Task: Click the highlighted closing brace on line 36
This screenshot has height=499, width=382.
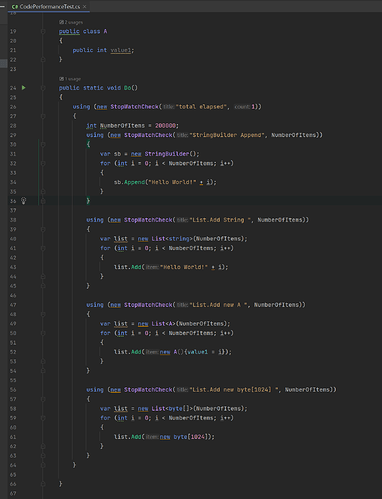Action: (x=88, y=201)
